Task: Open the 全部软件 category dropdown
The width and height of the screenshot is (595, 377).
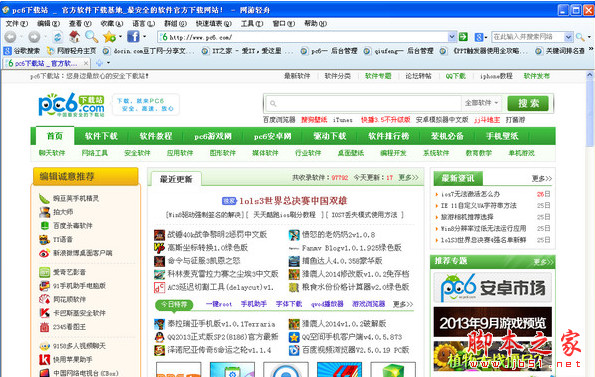Action: coord(481,103)
